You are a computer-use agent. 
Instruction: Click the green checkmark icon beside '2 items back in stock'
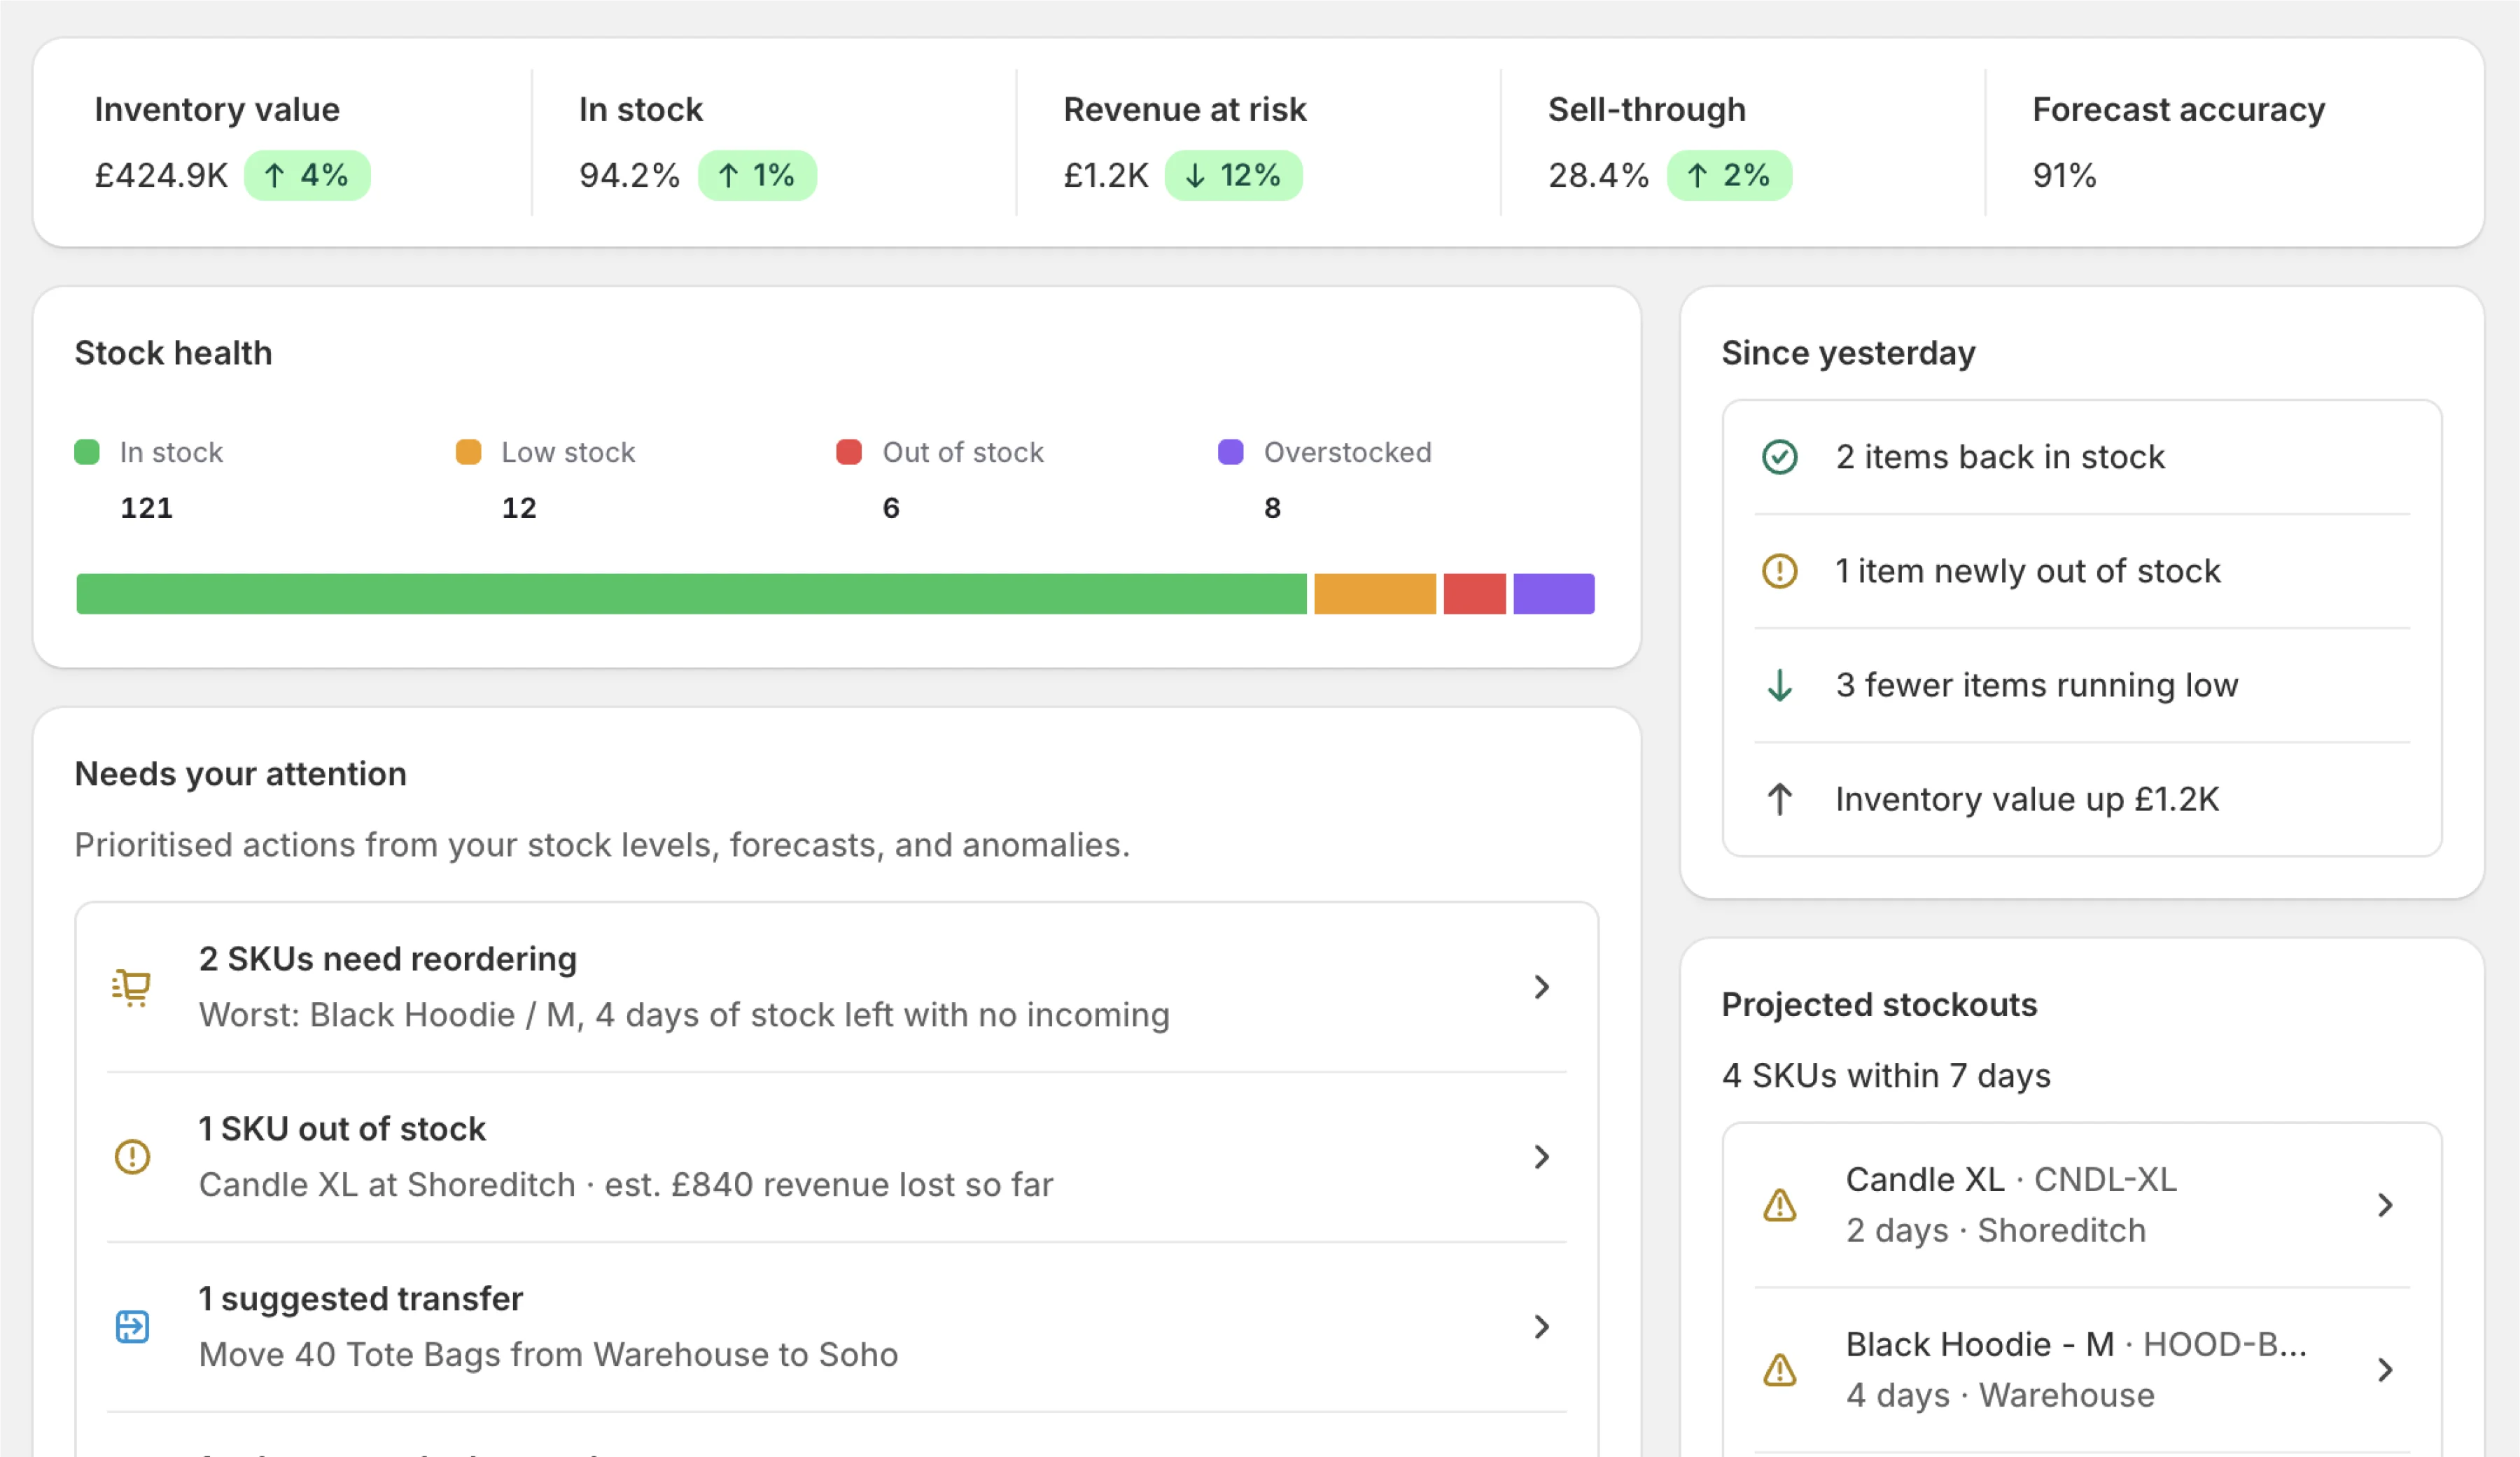1779,457
